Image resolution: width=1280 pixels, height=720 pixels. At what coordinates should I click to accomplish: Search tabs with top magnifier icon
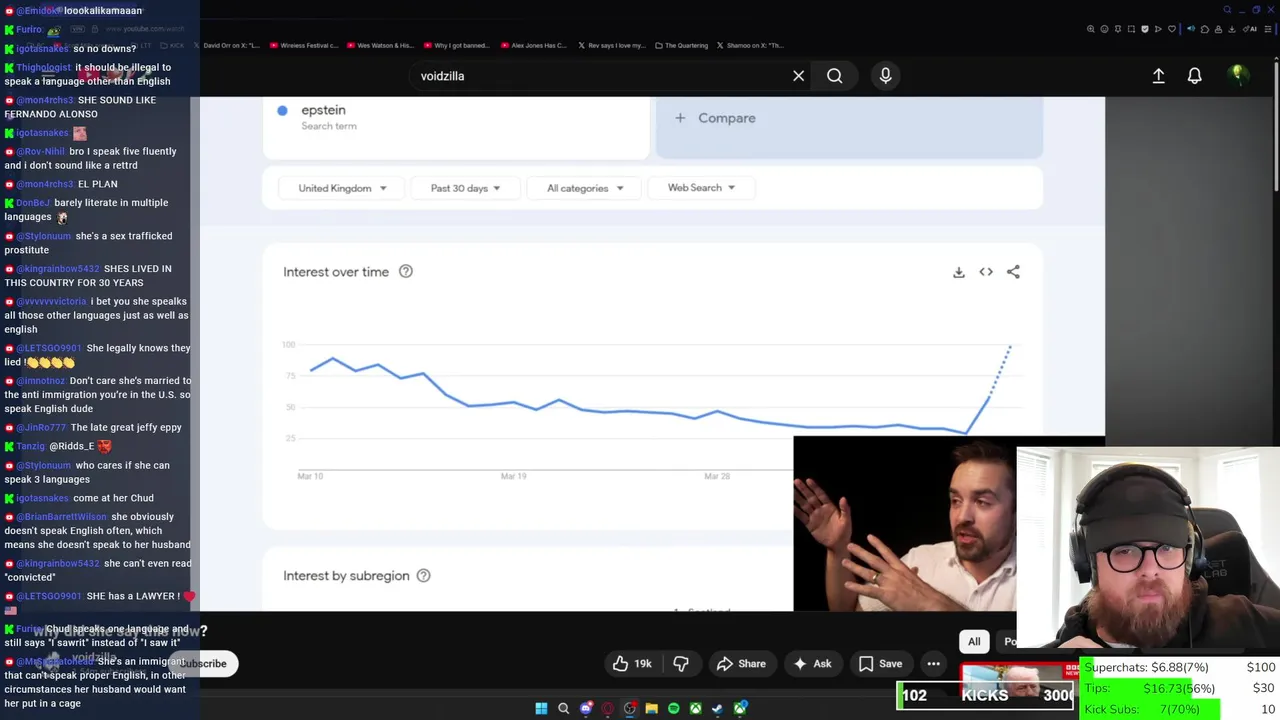click(x=1228, y=10)
